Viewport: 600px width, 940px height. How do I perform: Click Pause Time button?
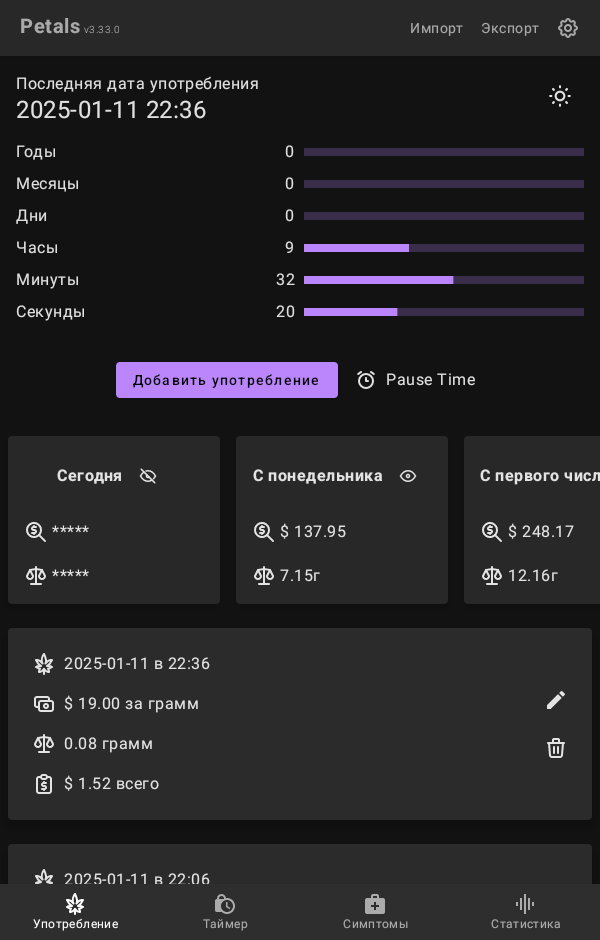coord(416,380)
